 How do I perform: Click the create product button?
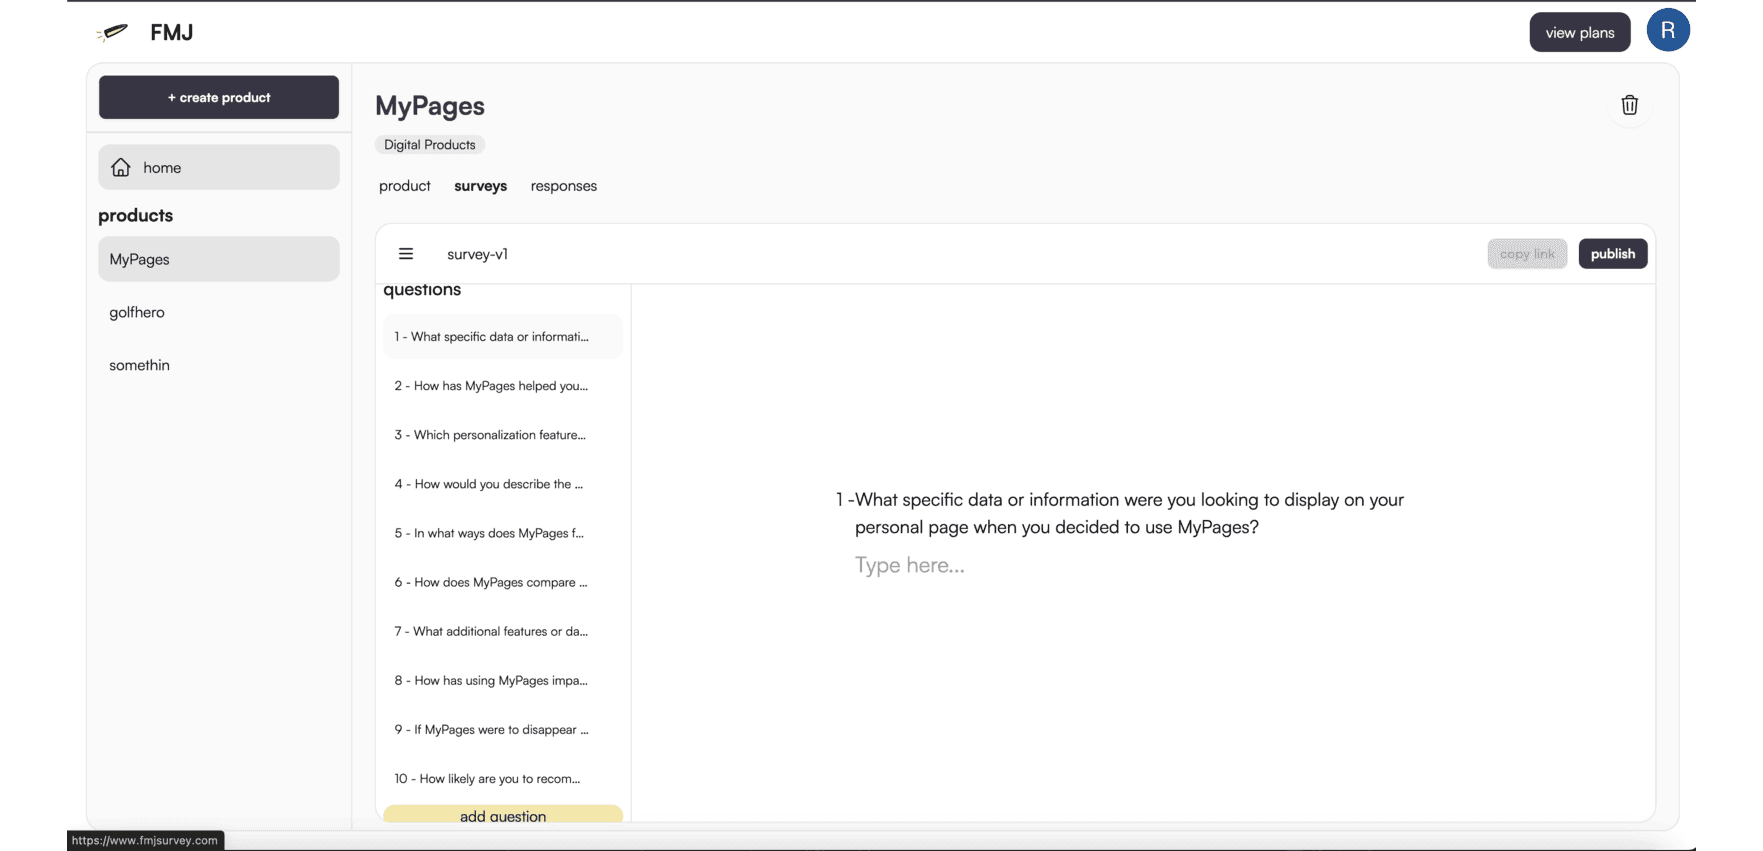[x=219, y=98]
